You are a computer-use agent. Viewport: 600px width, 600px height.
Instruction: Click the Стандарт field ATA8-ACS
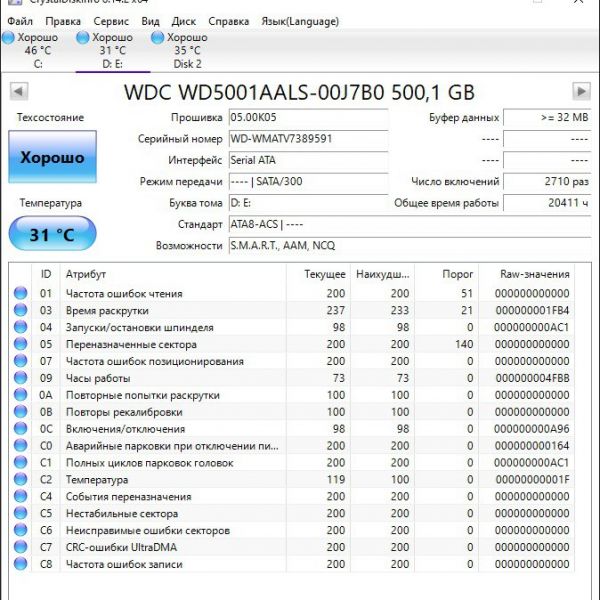[x=410, y=224]
